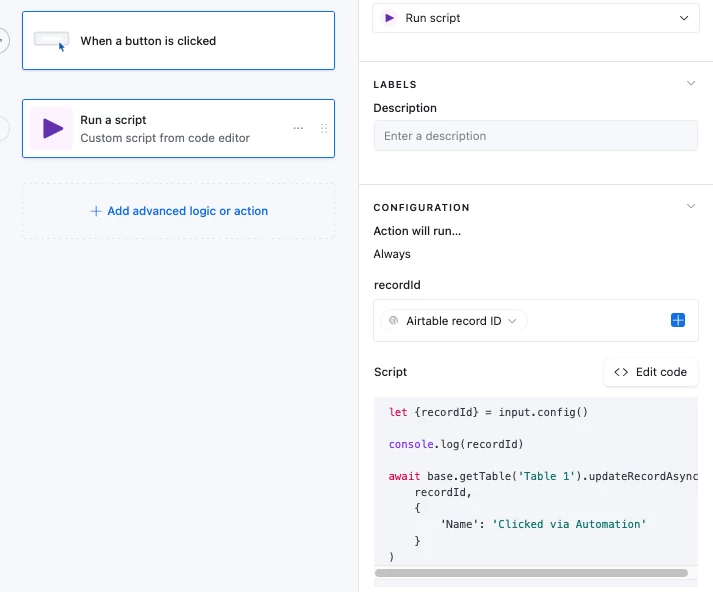Select the When a button is clicked trigger
This screenshot has height=592, width=713.
pyautogui.click(x=178, y=41)
